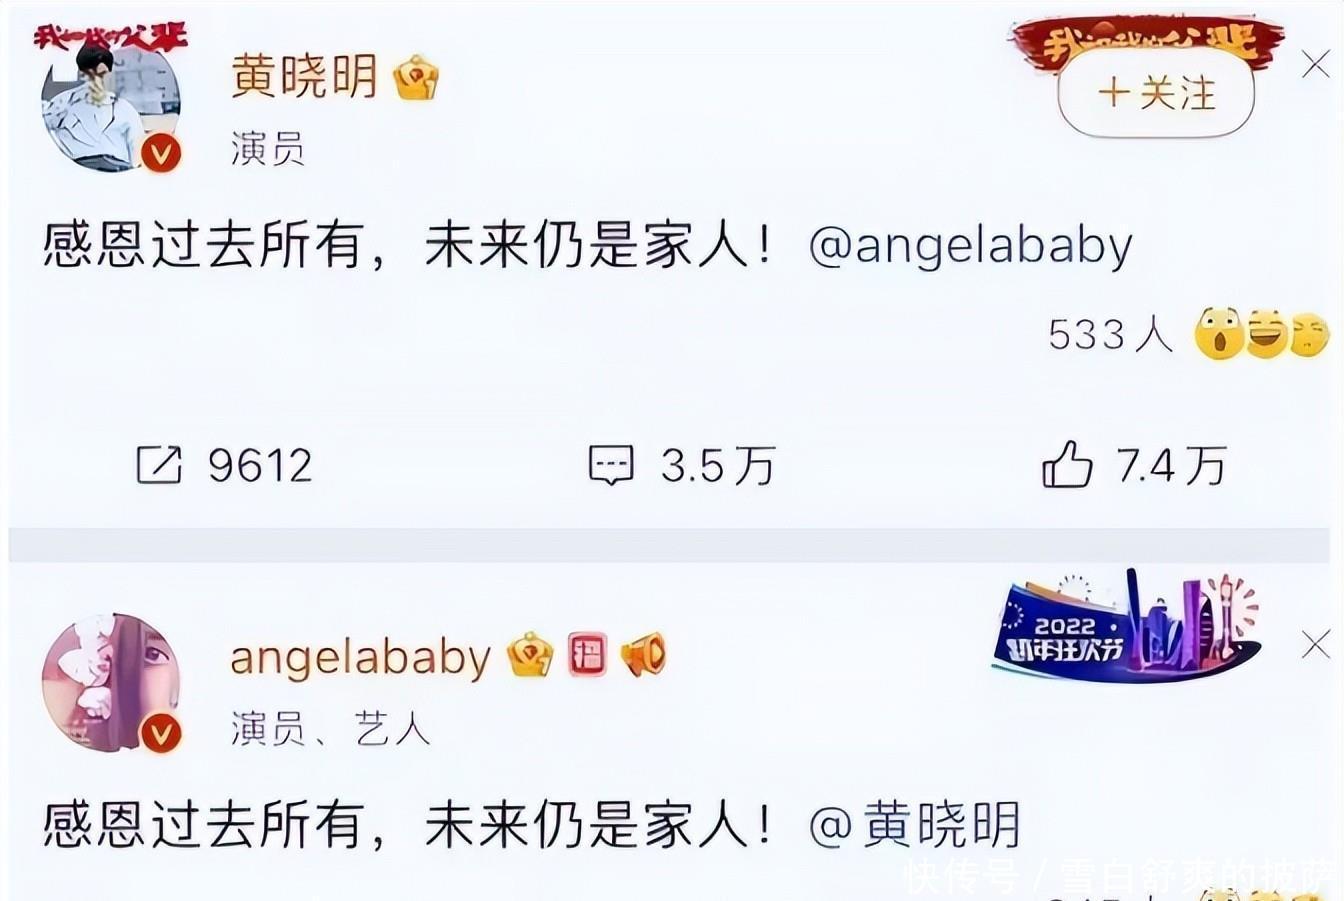This screenshot has width=1344, height=901.
Task: Click the crown badge beside angelababy name
Action: [530, 656]
